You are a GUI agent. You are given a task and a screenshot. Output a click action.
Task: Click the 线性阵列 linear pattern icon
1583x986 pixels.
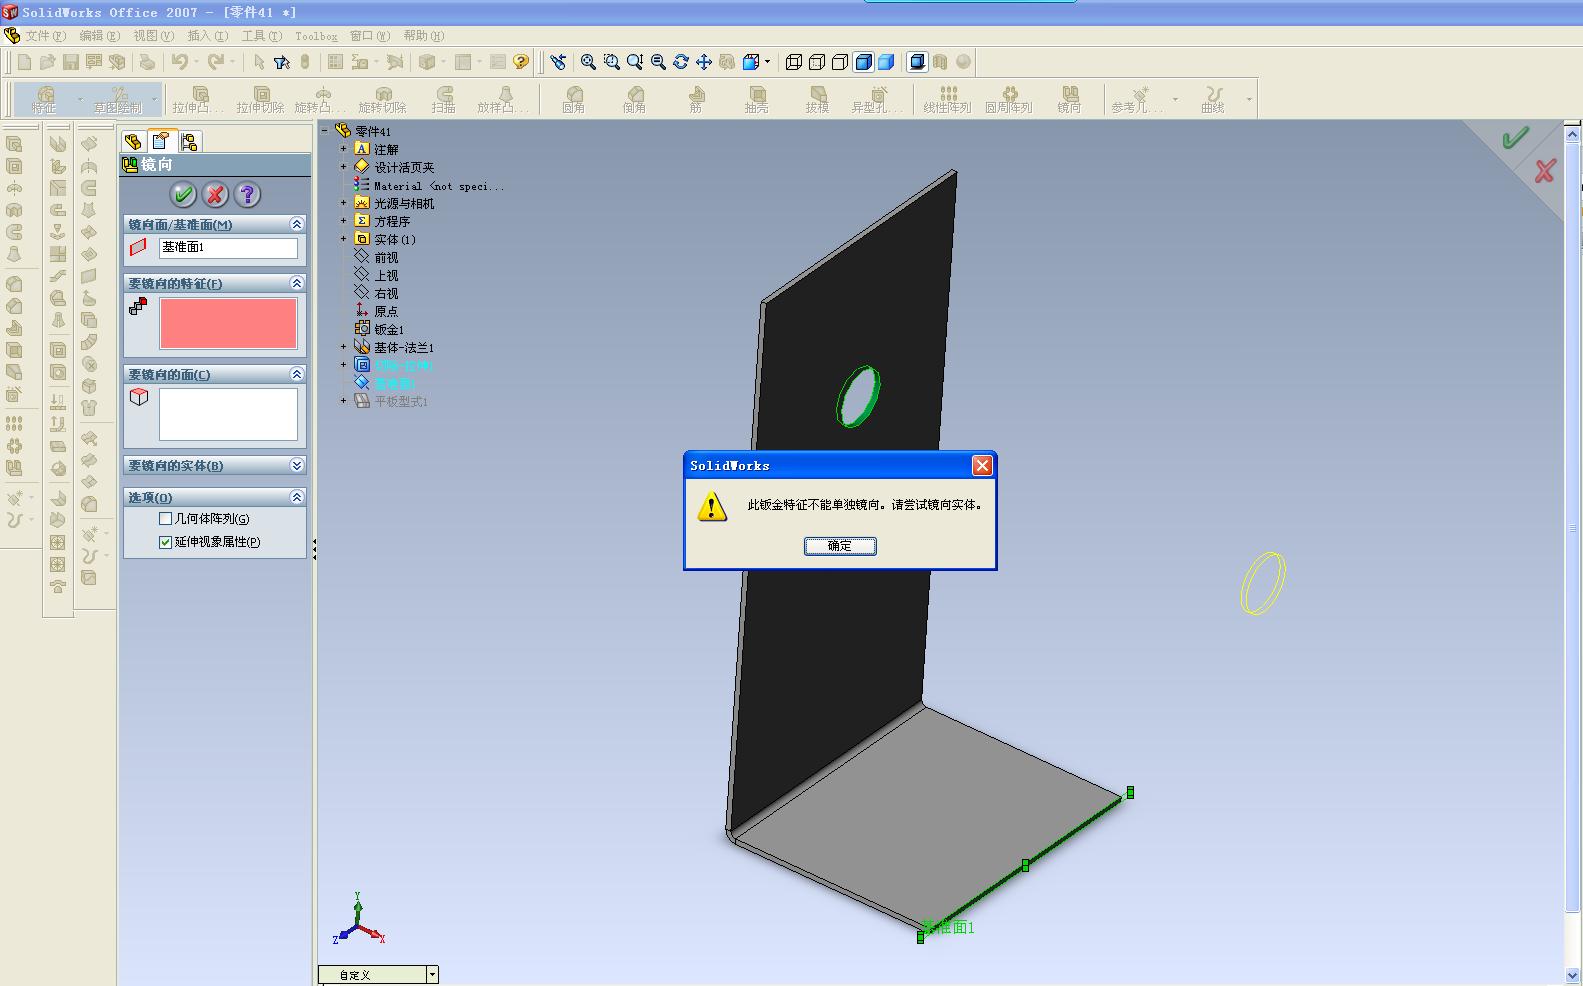pyautogui.click(x=947, y=99)
